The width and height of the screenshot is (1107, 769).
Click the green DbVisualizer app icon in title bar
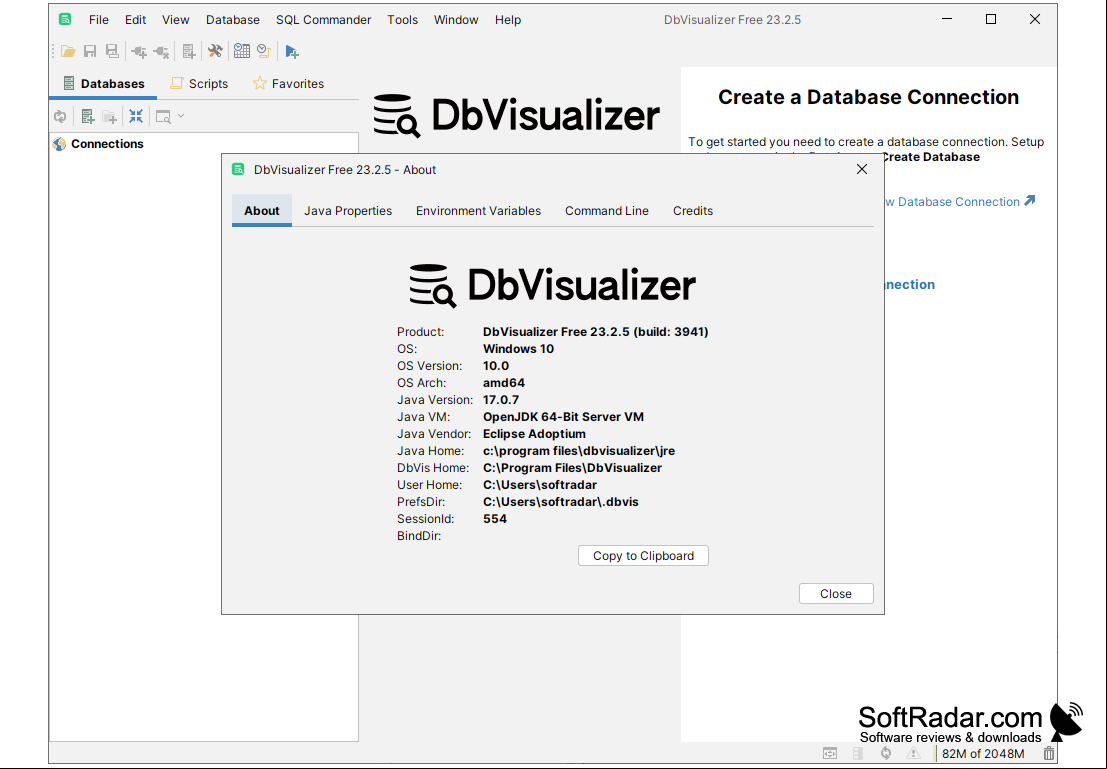[x=65, y=19]
